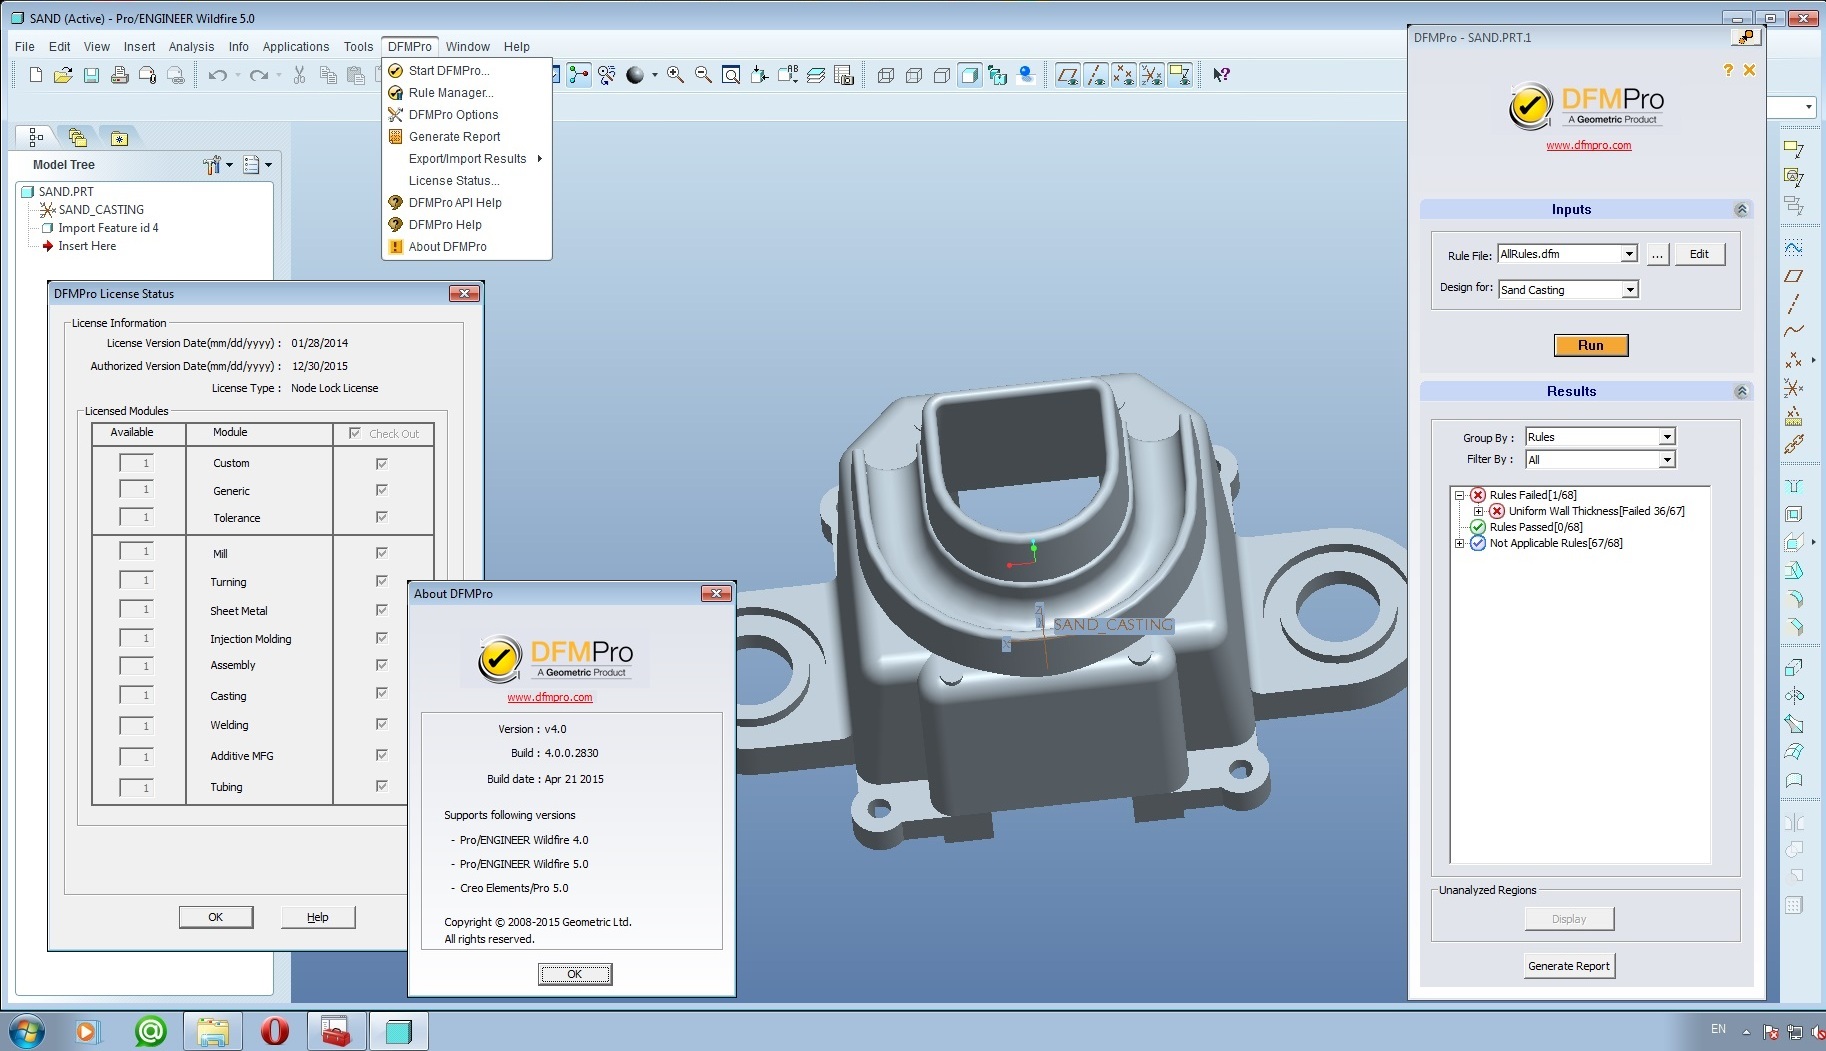Collapse the Results section
This screenshot has width=1826, height=1051.
pos(1741,392)
